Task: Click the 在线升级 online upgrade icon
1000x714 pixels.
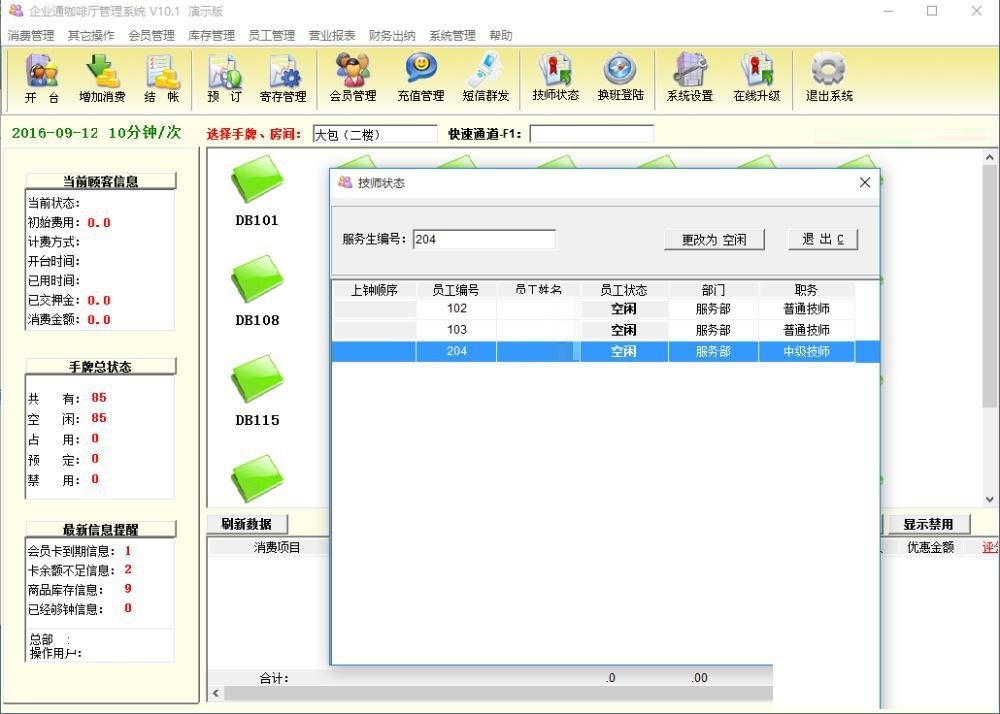Action: 756,79
